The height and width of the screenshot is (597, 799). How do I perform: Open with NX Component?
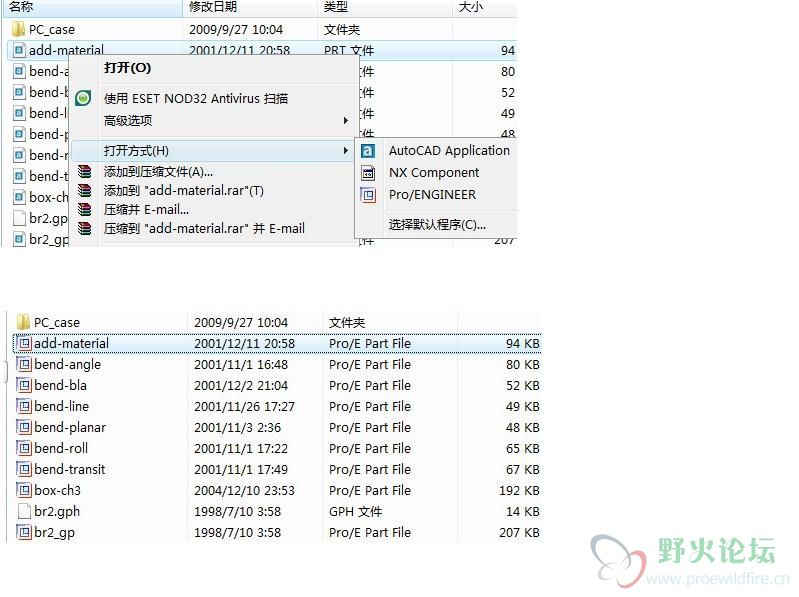434,173
